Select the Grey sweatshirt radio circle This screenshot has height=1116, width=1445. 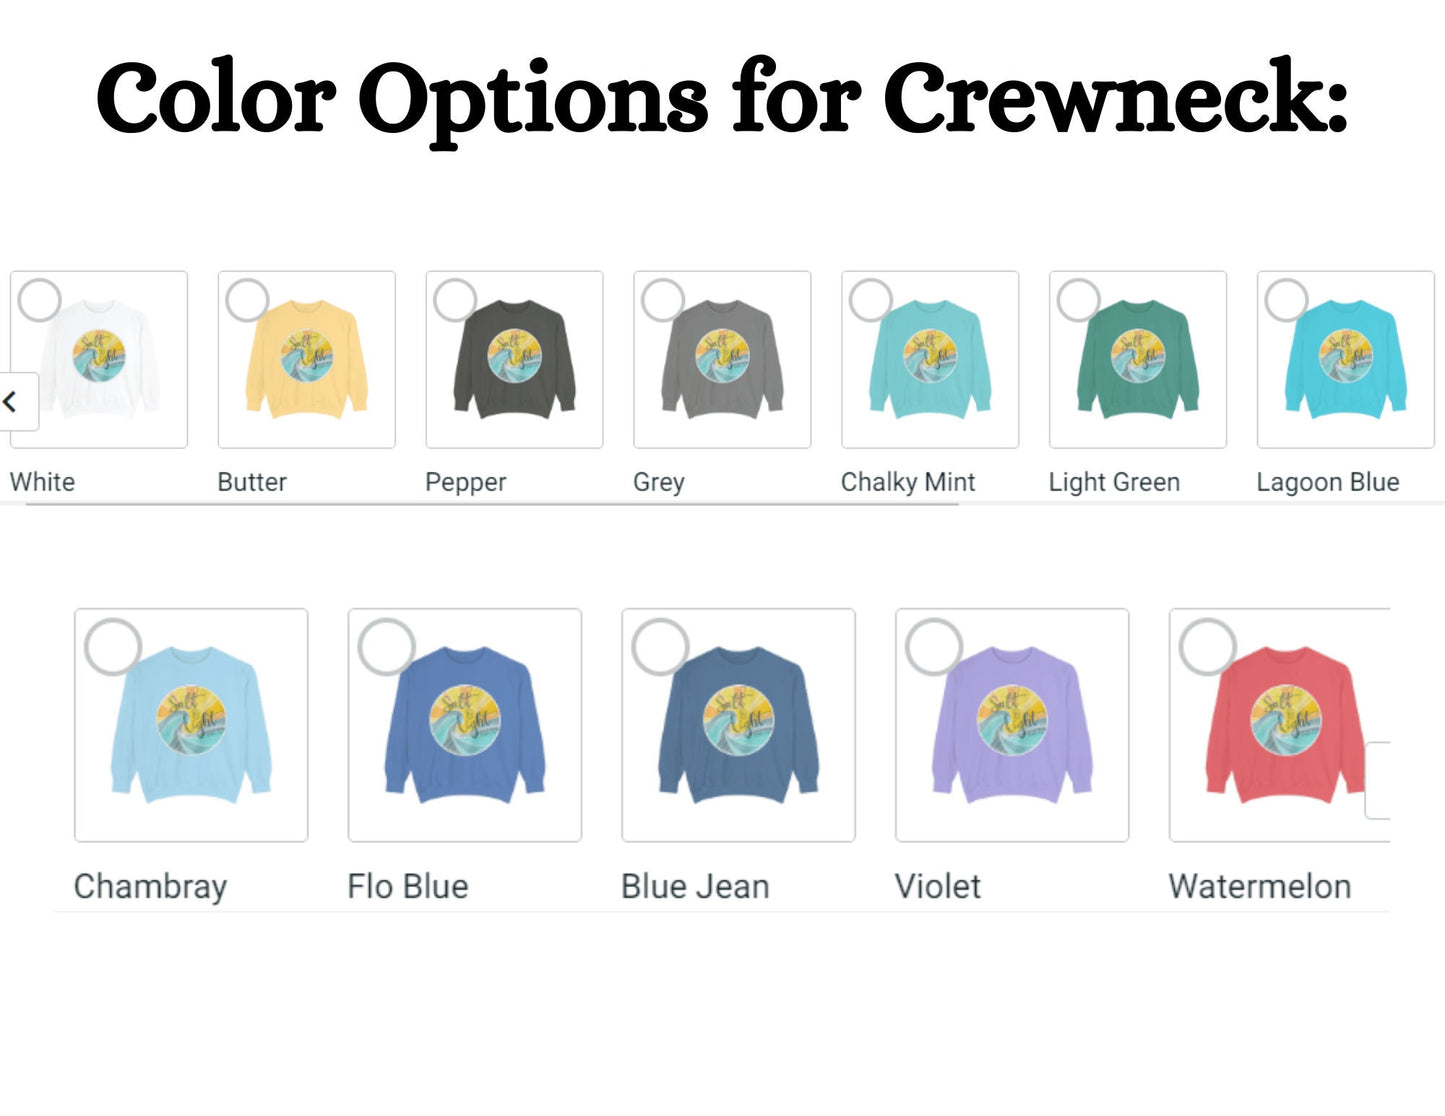[x=663, y=300]
